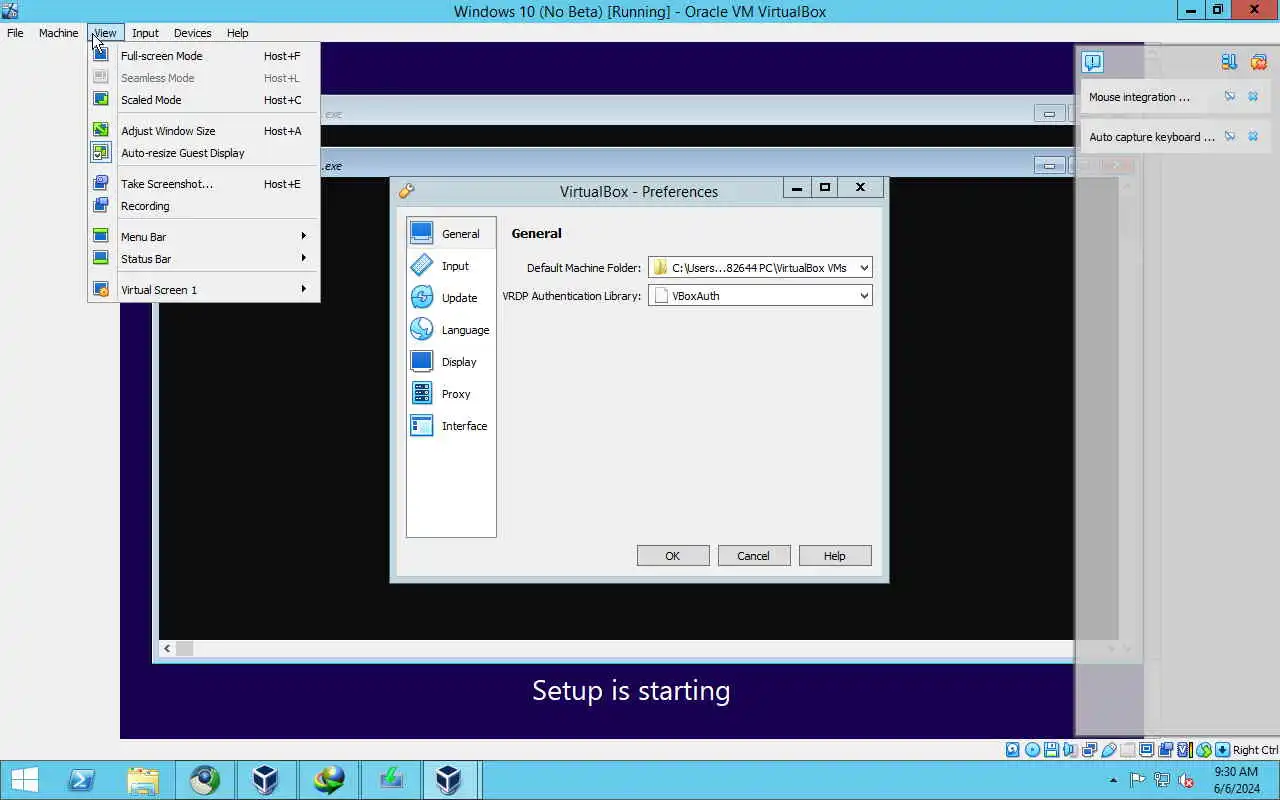Screen dimensions: 1280x800
Task: Expand the Menu Bar submenu
Action: point(204,237)
